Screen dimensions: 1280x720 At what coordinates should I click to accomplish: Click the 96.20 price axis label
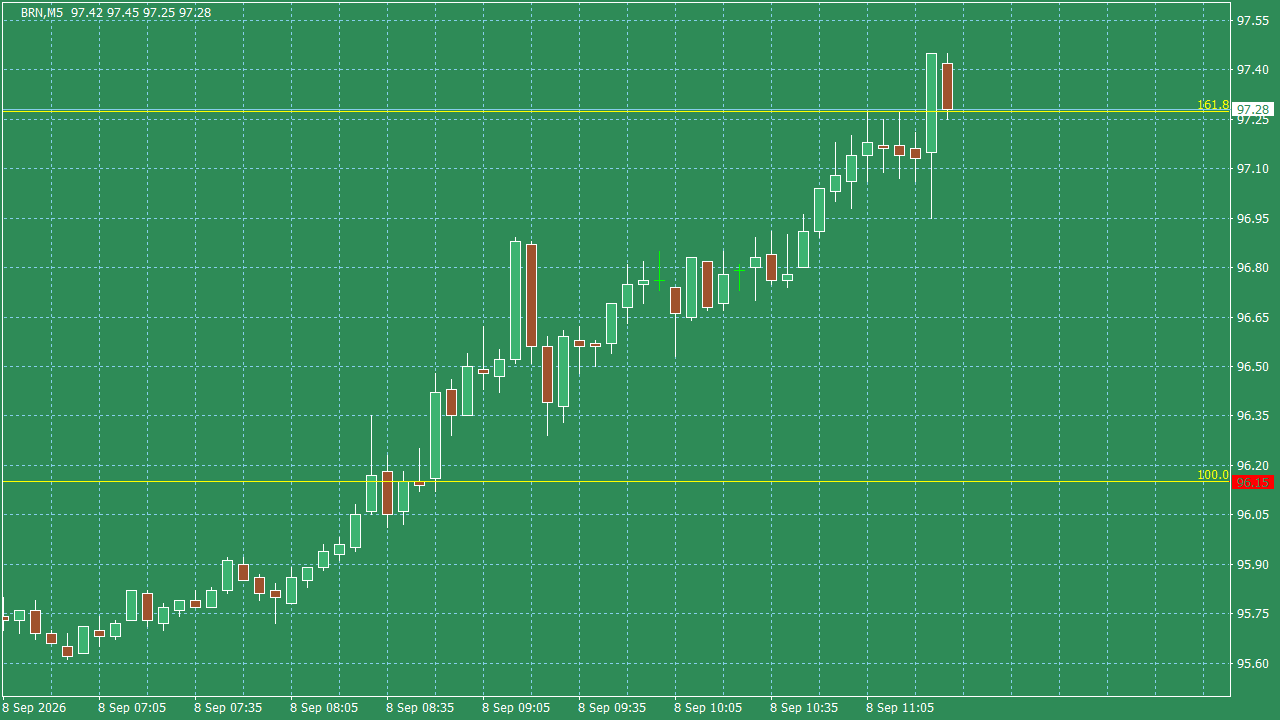(x=1253, y=466)
